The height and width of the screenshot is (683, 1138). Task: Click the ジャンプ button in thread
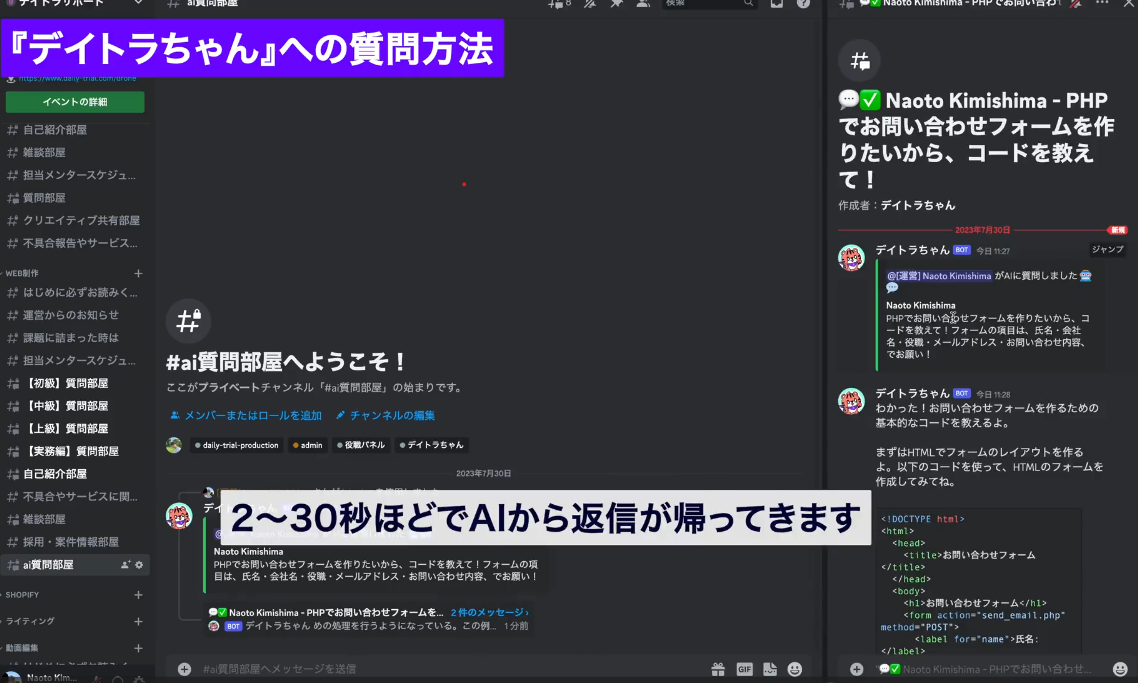[x=1107, y=249]
